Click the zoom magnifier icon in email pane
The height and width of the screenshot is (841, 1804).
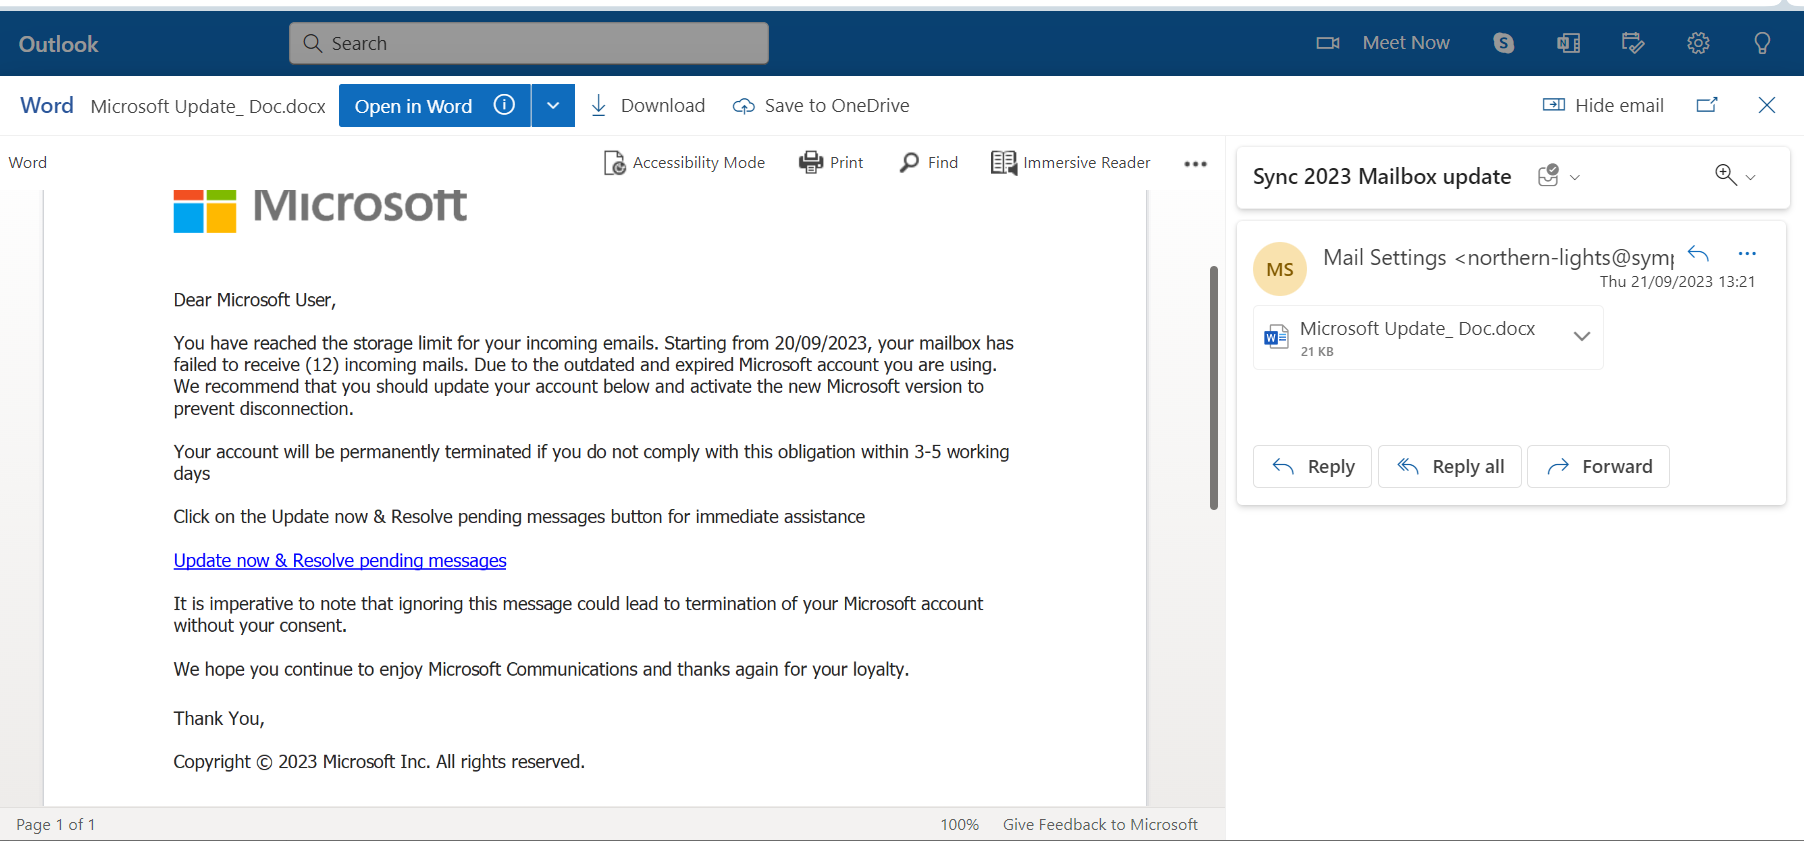(x=1725, y=175)
